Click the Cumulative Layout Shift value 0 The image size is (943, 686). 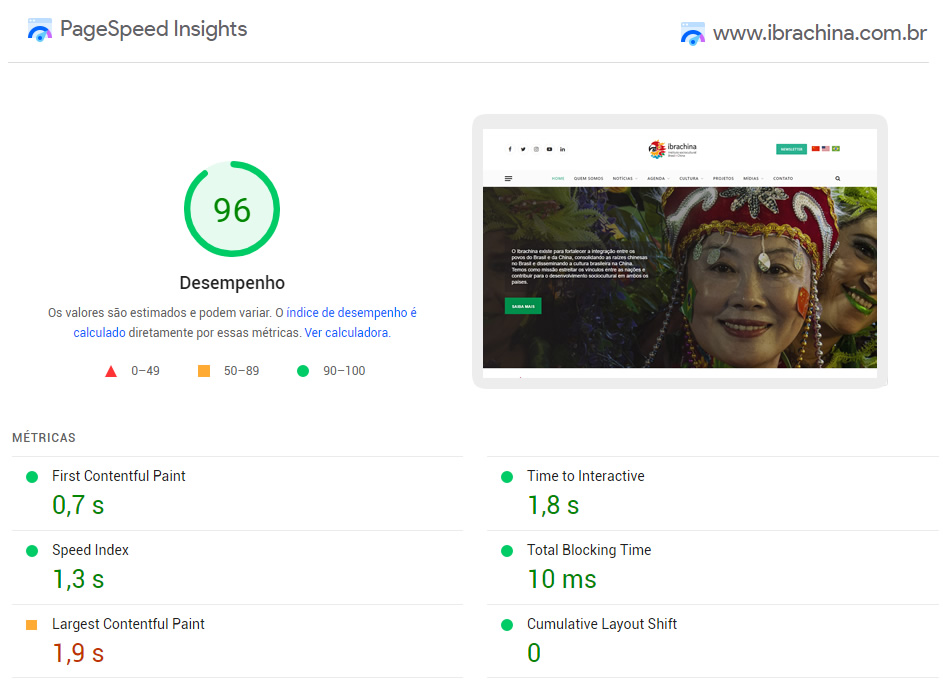point(534,653)
